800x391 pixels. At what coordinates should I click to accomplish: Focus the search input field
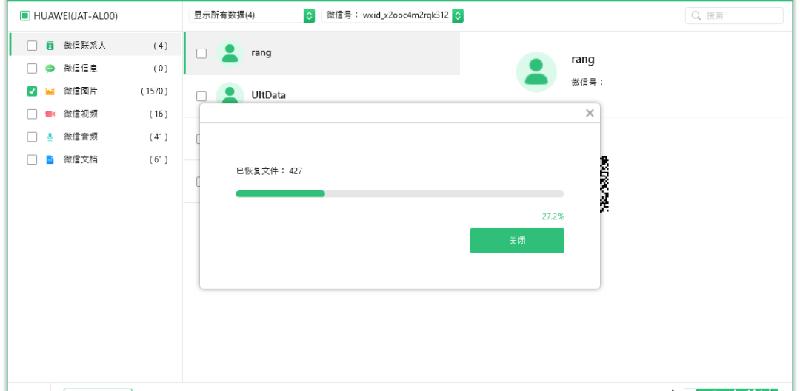[734, 15]
